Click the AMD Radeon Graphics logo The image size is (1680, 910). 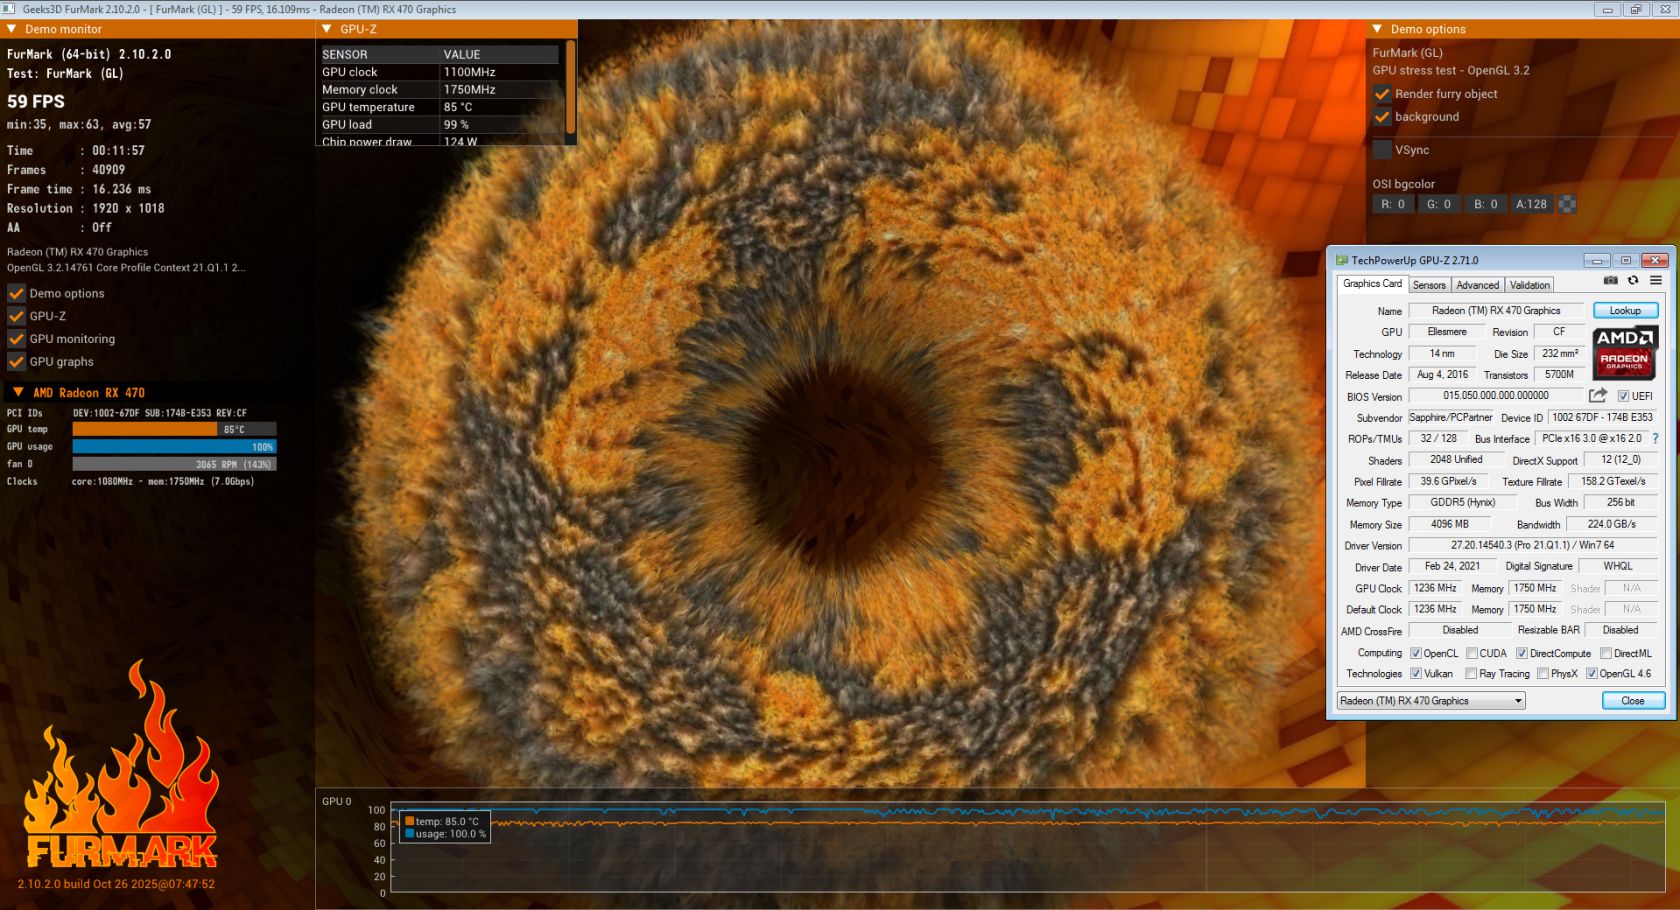[1625, 352]
